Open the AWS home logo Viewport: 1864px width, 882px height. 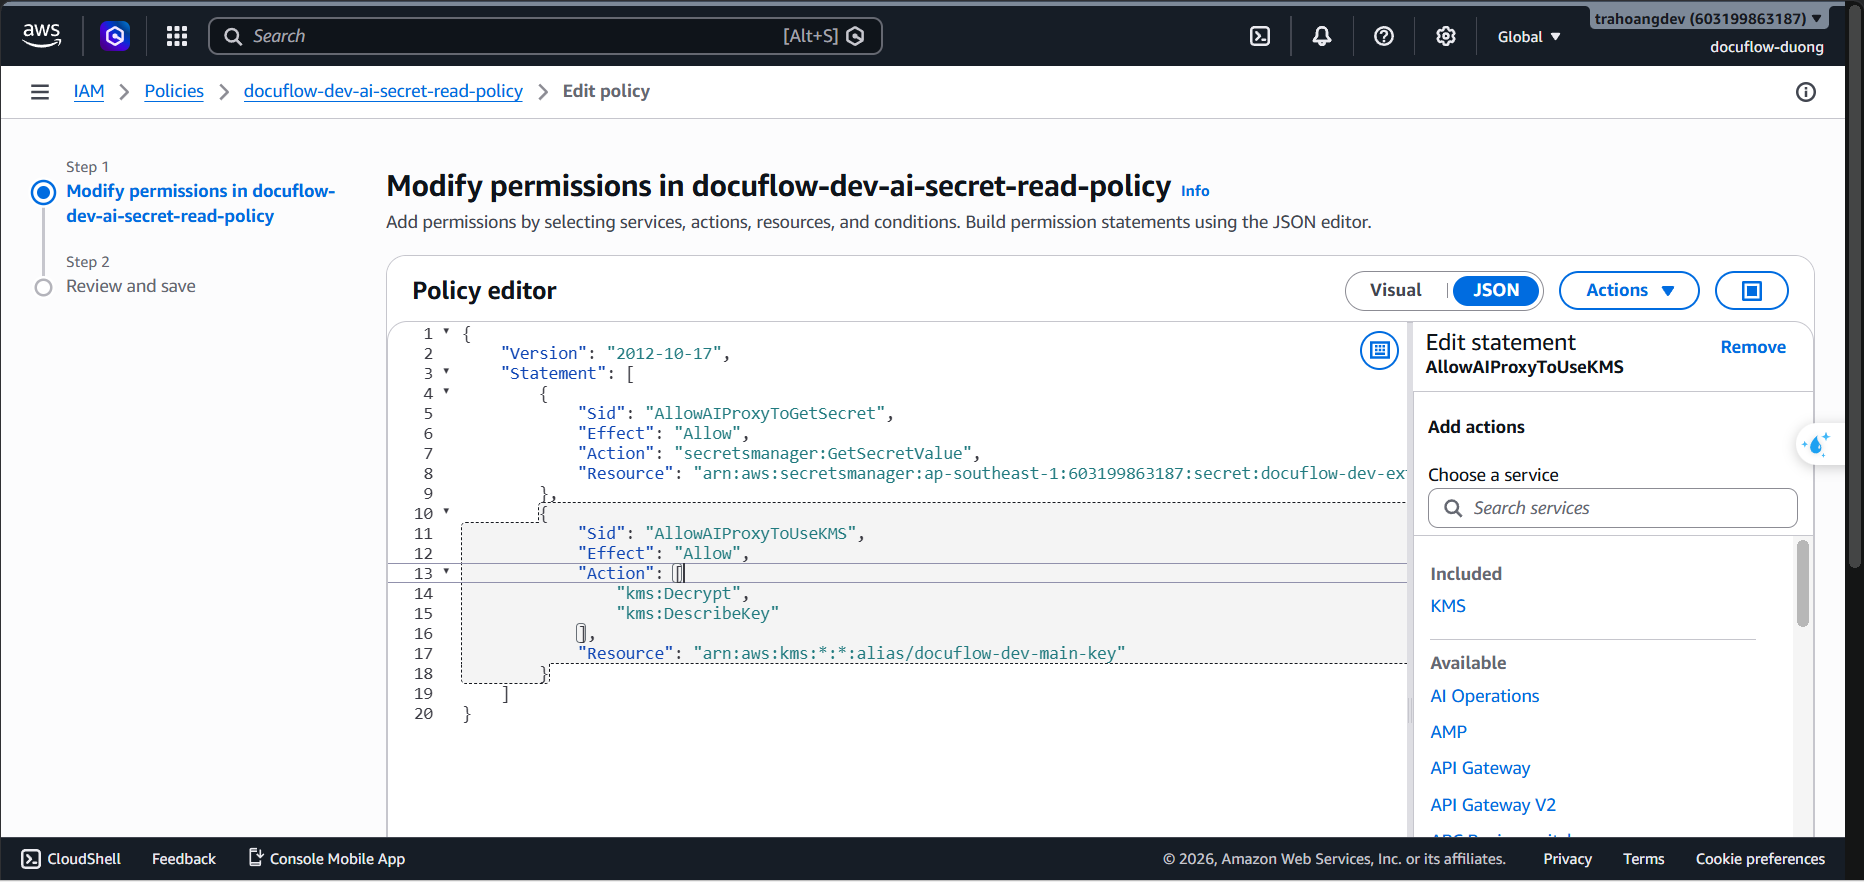(42, 36)
